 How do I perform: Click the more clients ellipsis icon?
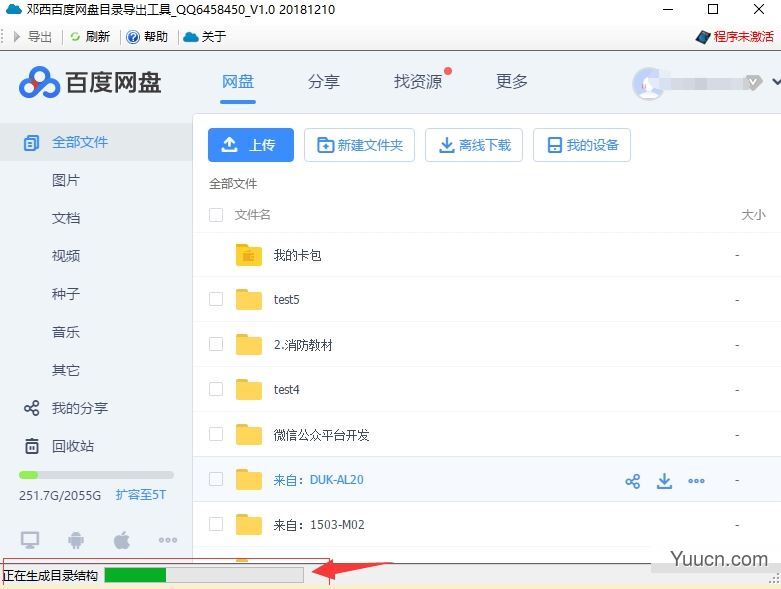(168, 540)
